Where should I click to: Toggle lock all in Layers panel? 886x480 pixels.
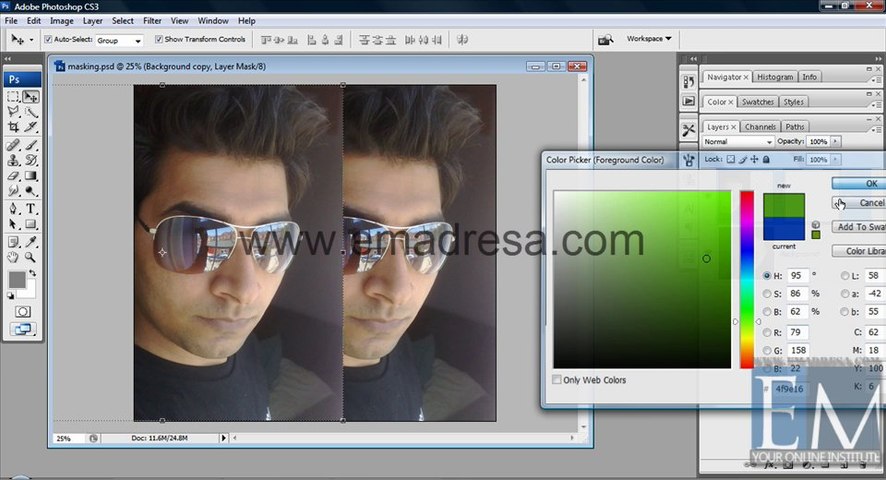(766, 159)
